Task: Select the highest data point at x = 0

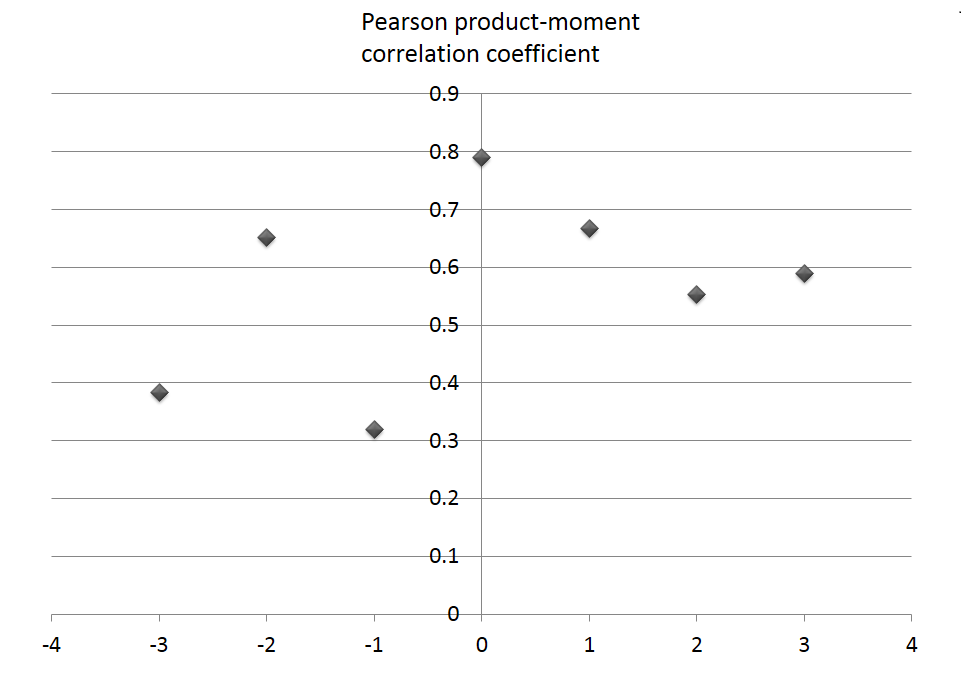Action: click(481, 157)
